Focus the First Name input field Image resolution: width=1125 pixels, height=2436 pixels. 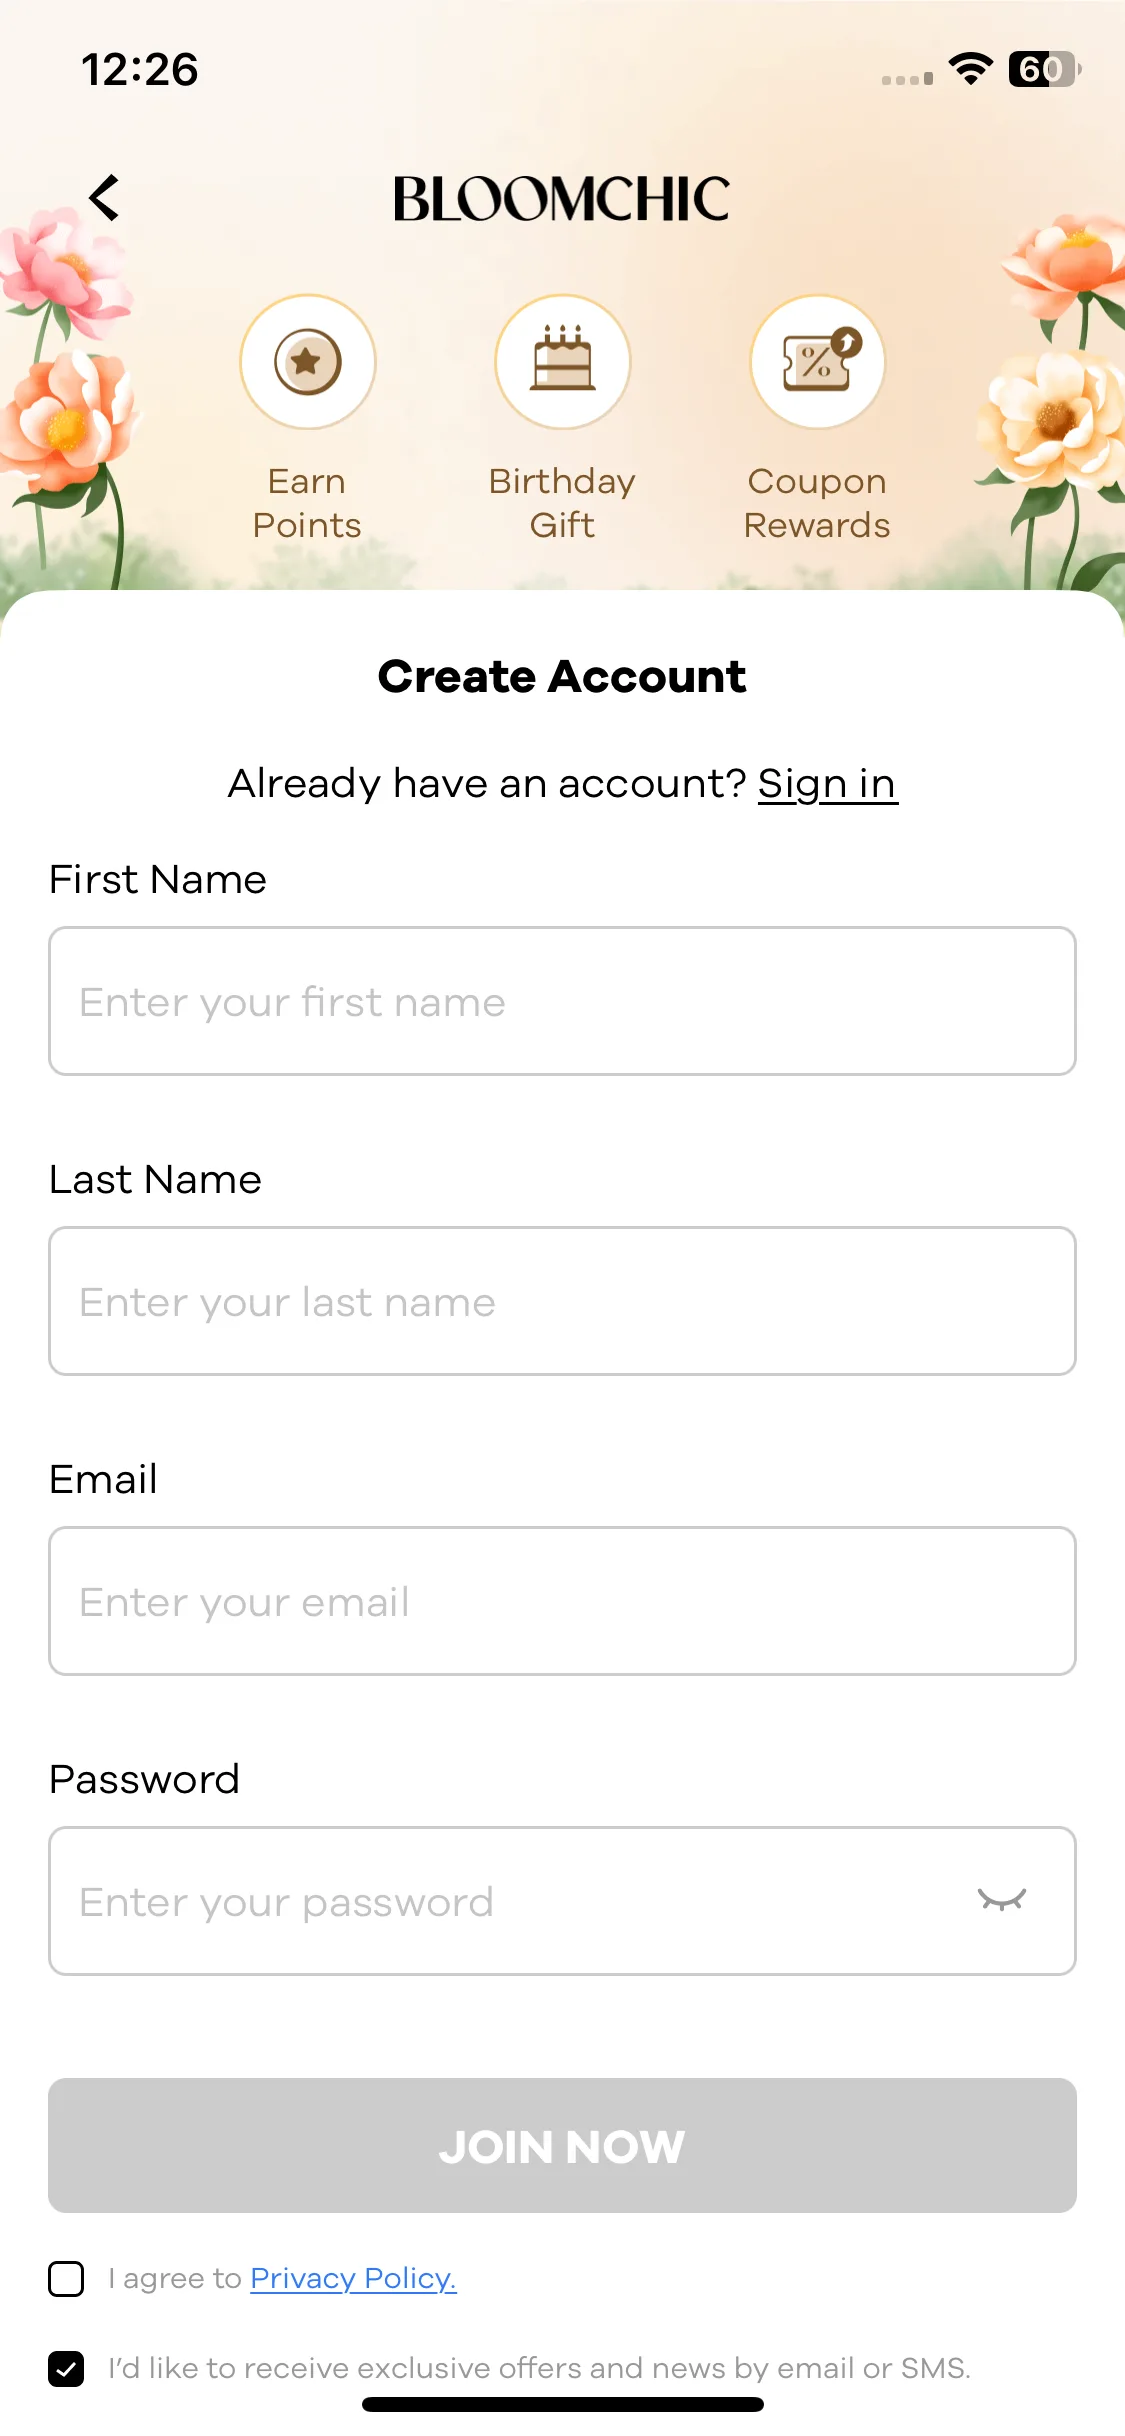coord(562,1001)
